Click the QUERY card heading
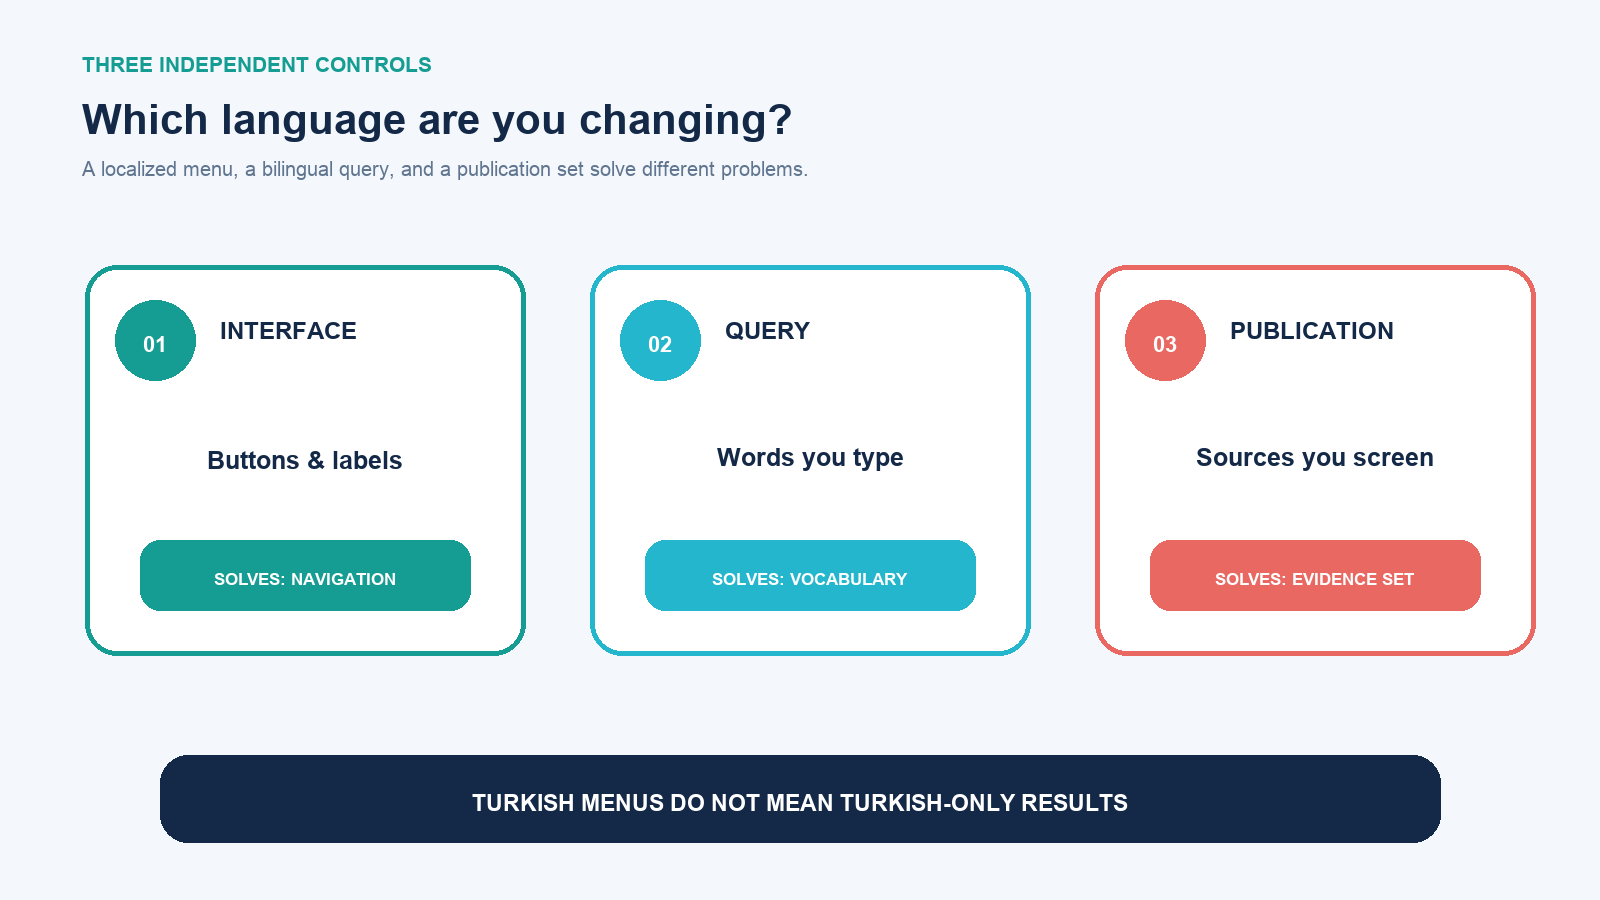 [x=767, y=331]
